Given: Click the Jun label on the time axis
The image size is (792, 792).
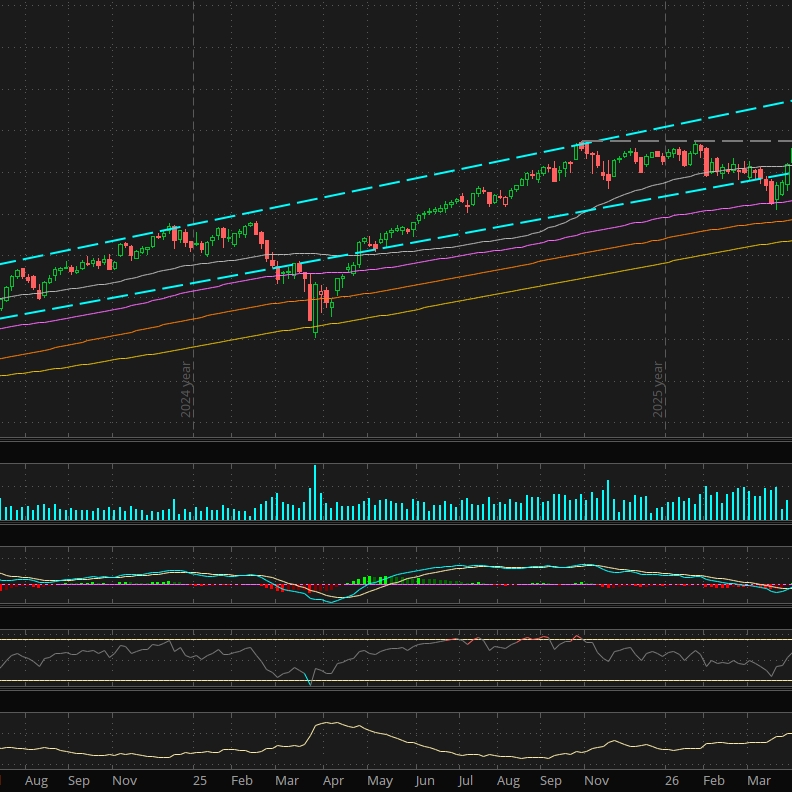Looking at the screenshot, I should pos(425,781).
